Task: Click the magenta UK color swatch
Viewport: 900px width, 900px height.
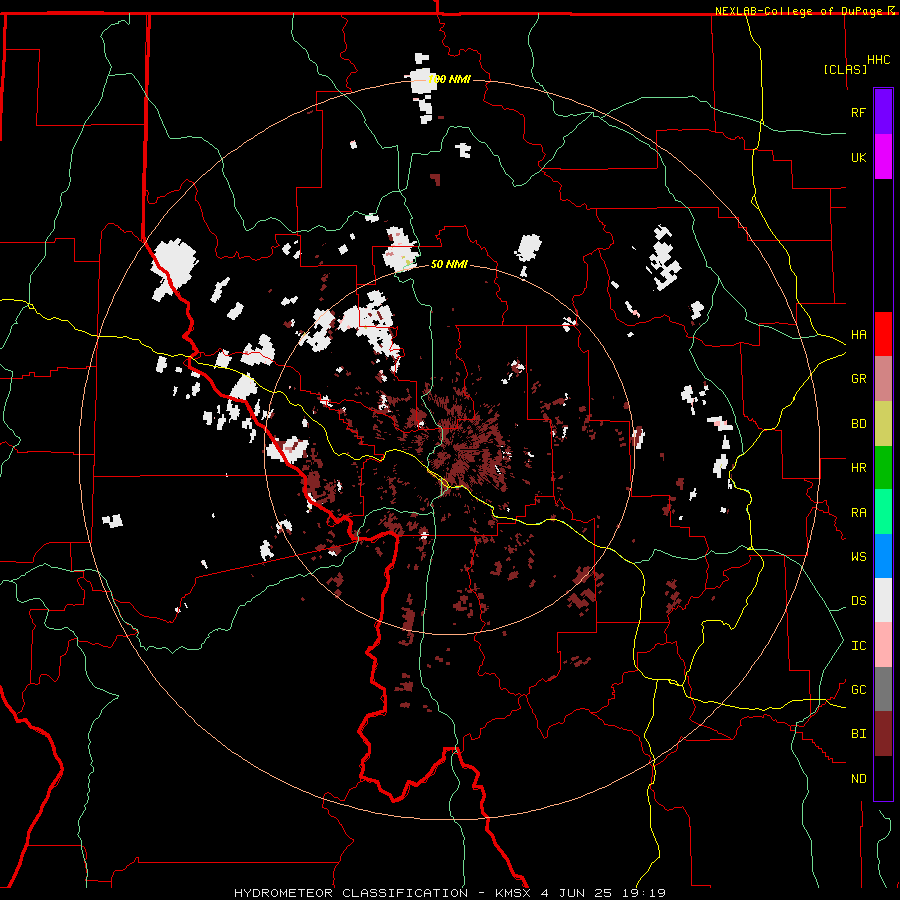Action: click(883, 157)
